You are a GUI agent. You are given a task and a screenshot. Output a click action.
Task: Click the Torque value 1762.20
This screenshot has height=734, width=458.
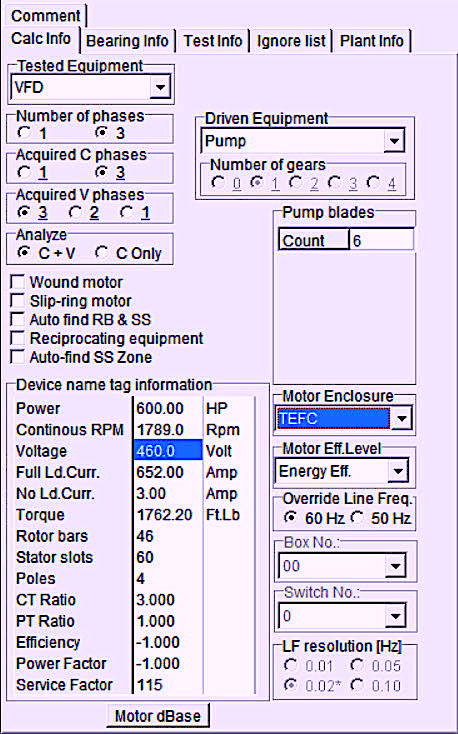(x=168, y=514)
